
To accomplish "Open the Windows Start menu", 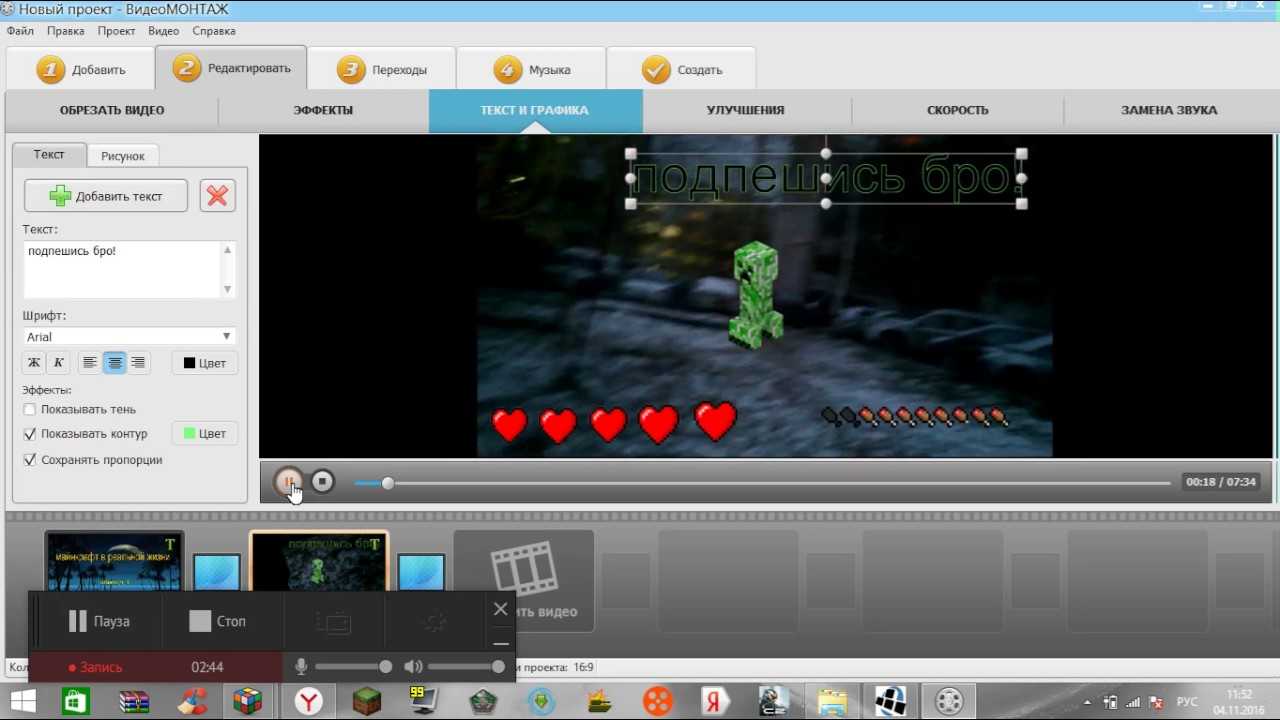I will coord(23,701).
